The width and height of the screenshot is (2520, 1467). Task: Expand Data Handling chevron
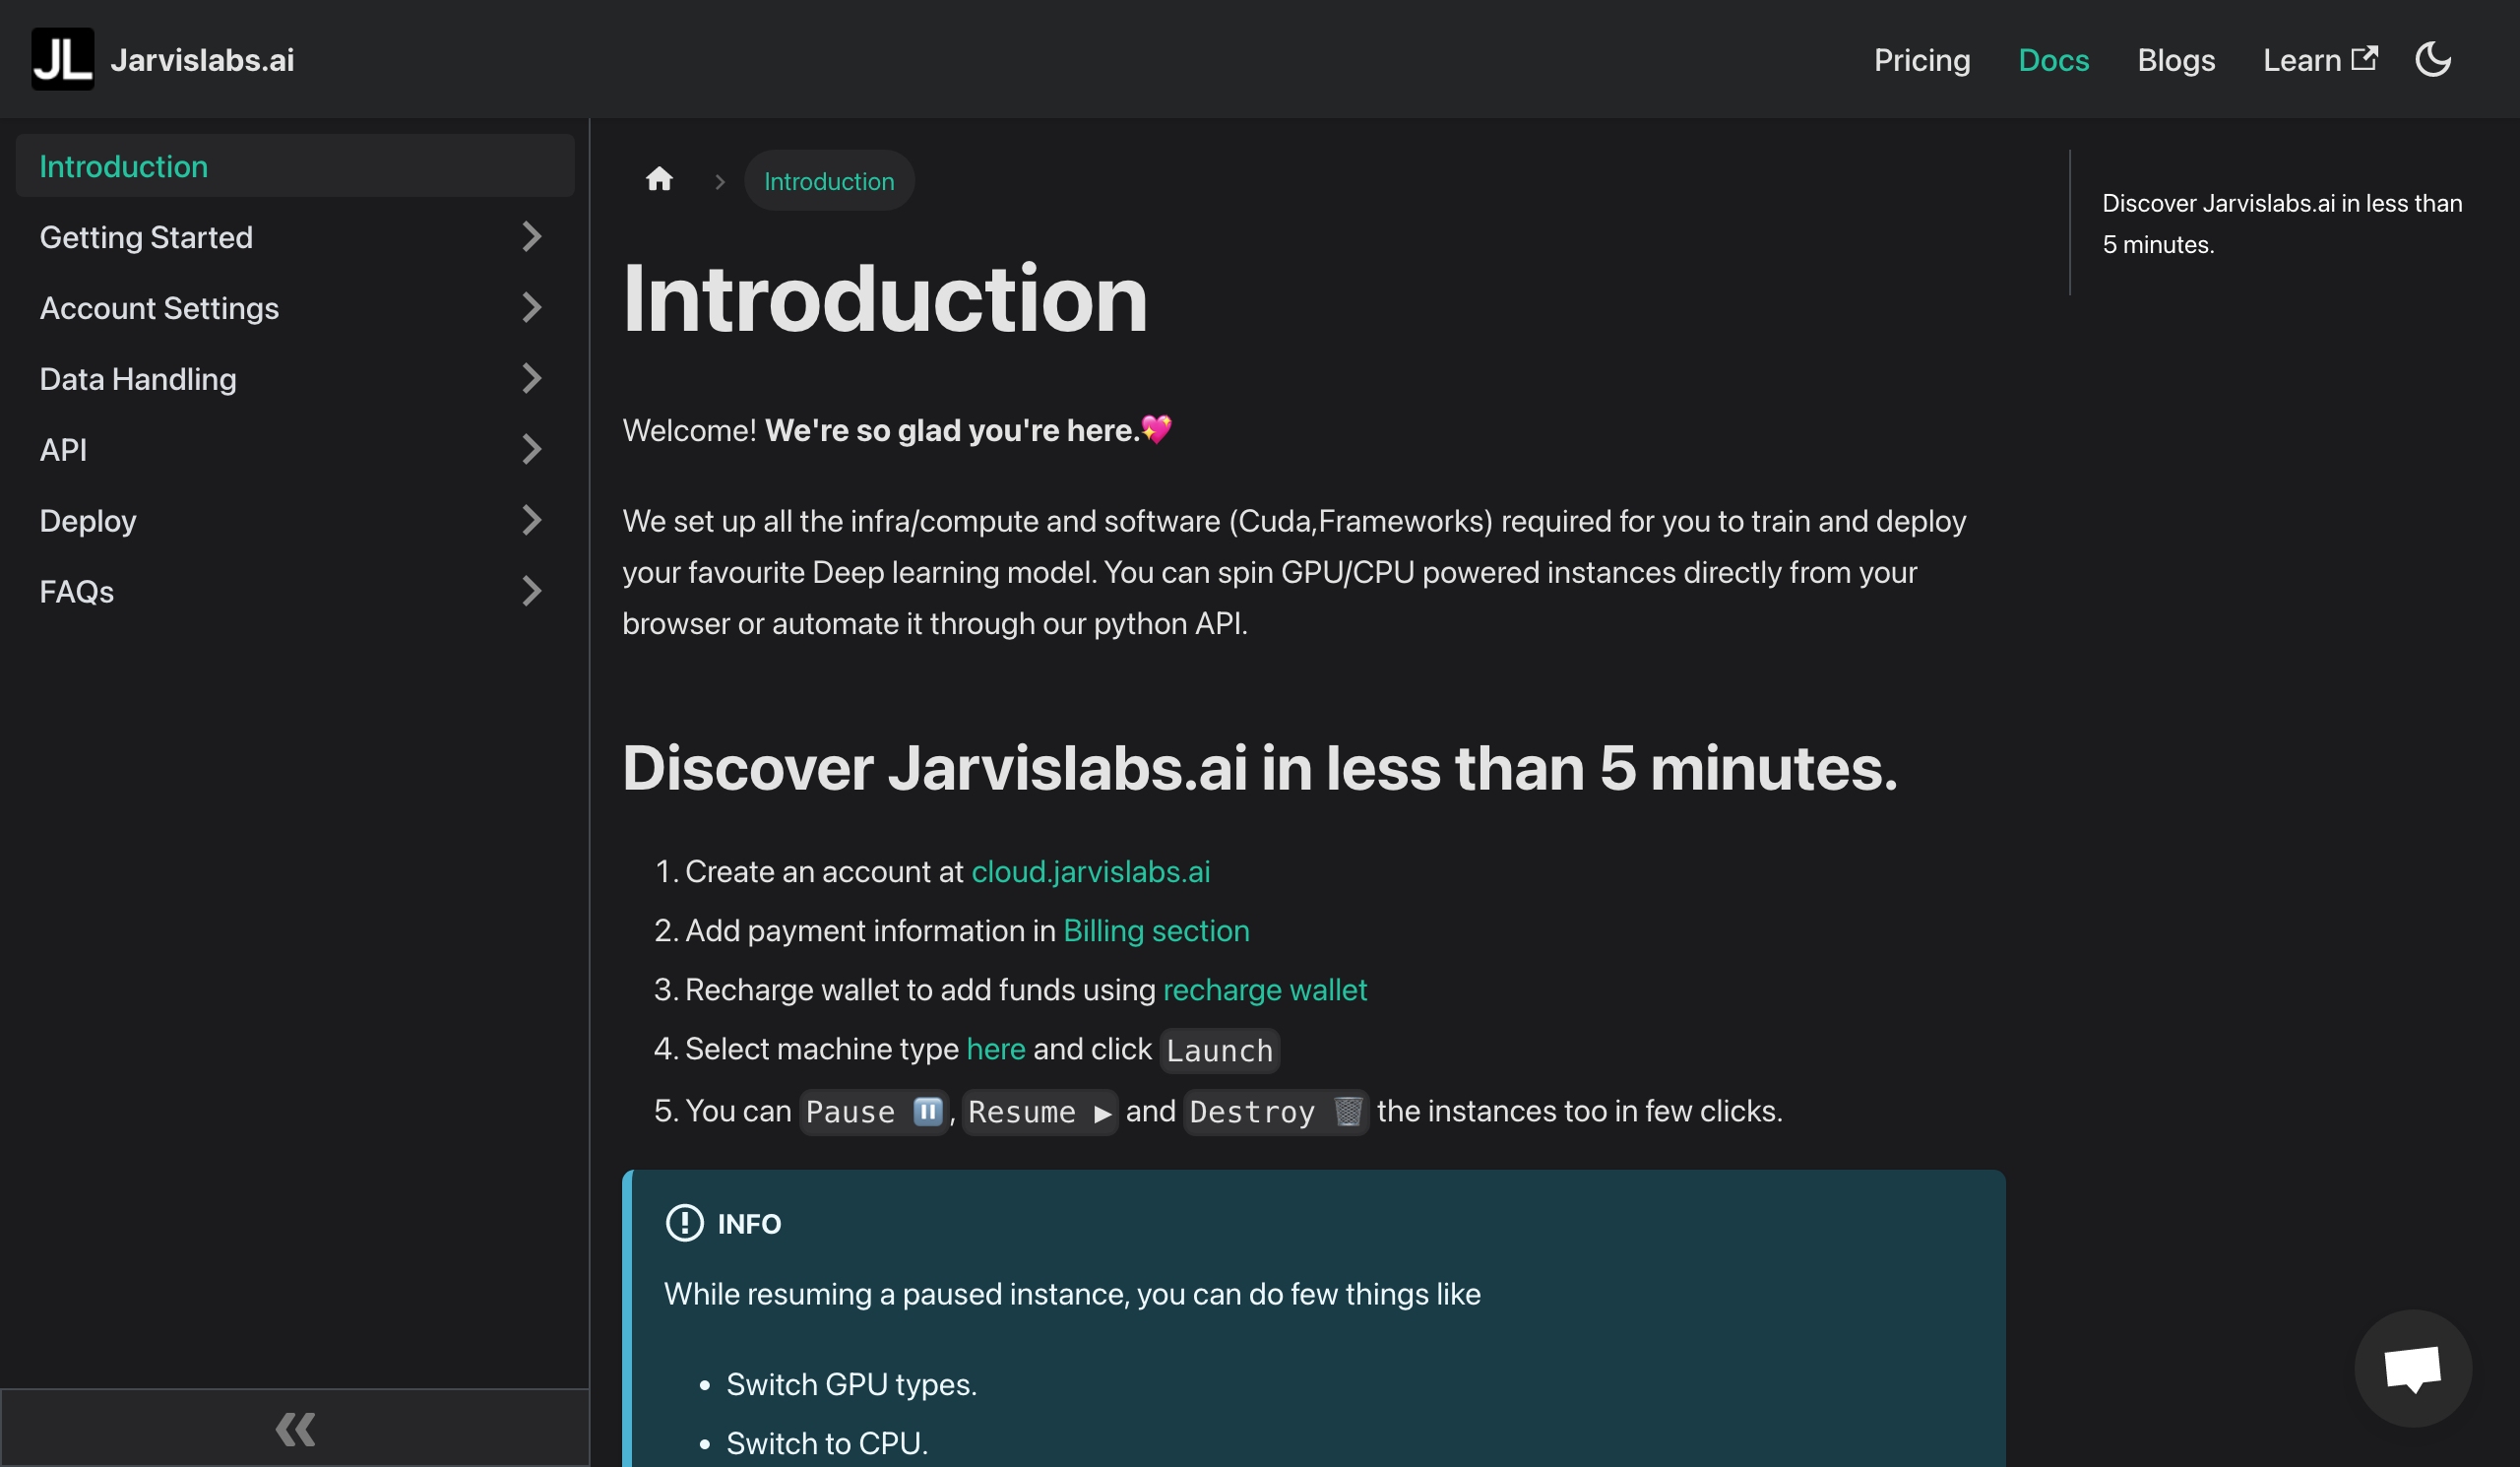[x=531, y=379]
